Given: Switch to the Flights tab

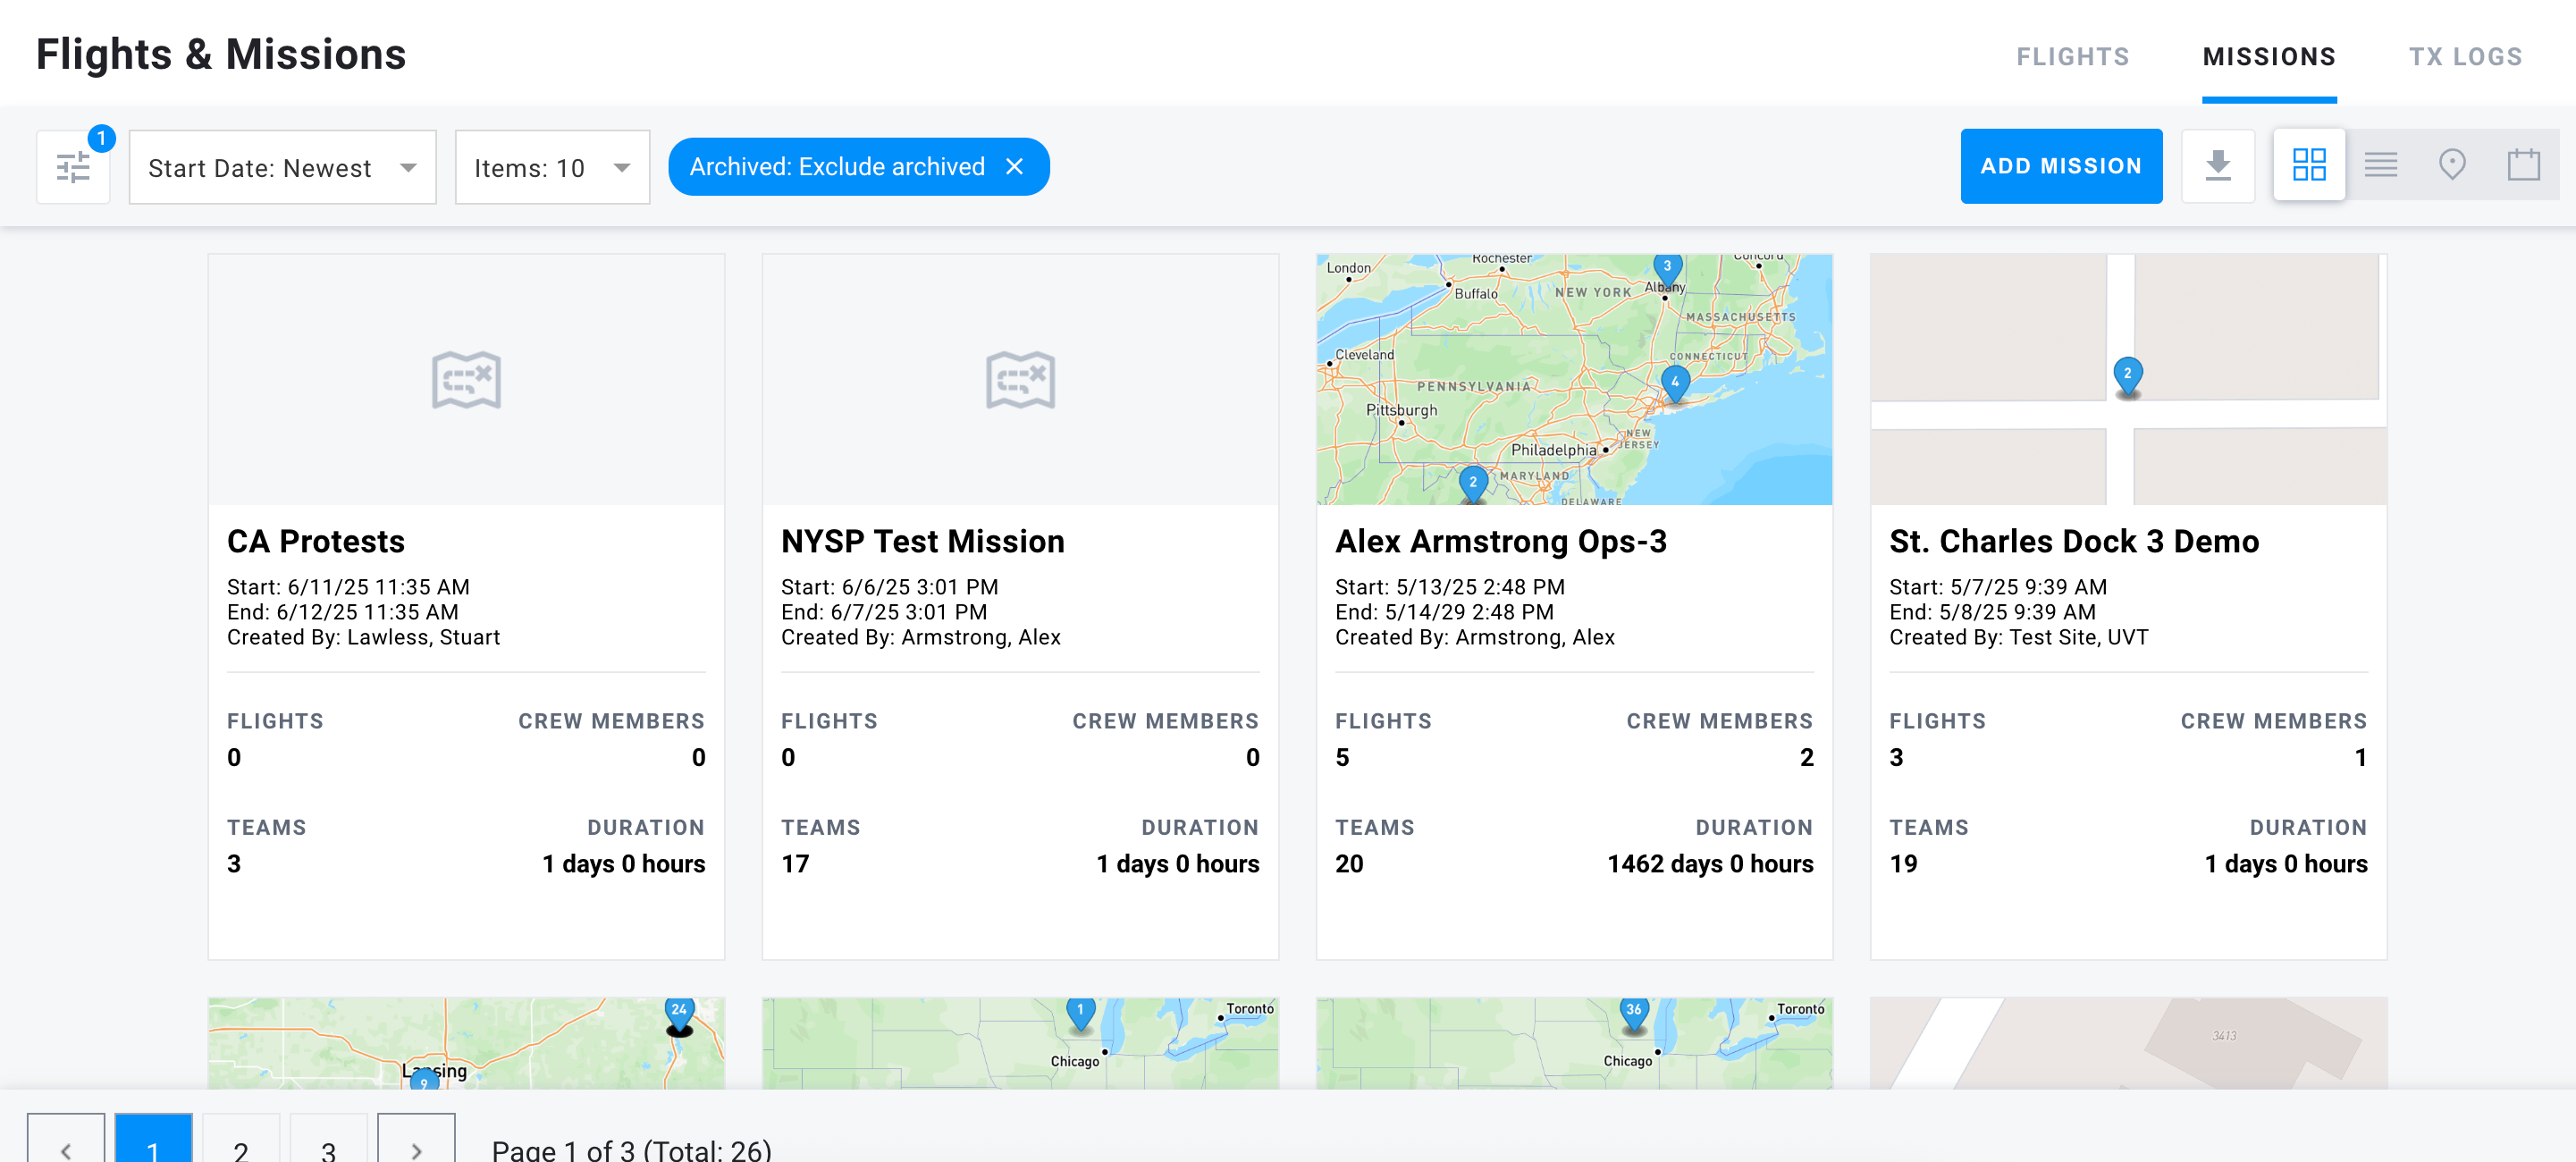Looking at the screenshot, I should point(2072,57).
